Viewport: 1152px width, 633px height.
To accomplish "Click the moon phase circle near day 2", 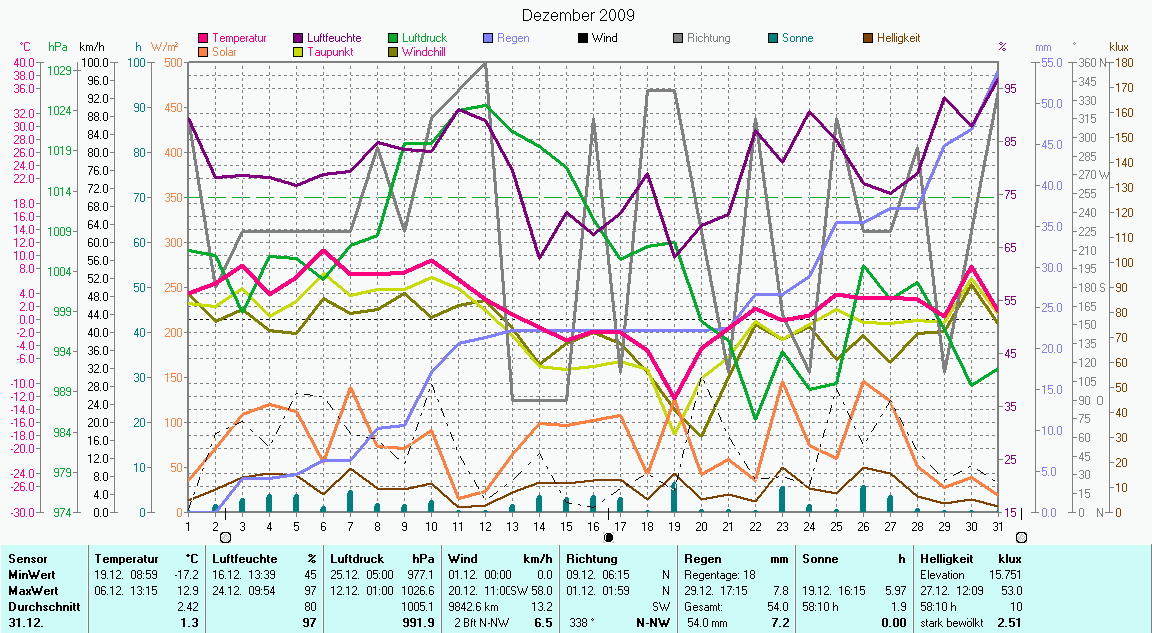I will pyautogui.click(x=225, y=537).
